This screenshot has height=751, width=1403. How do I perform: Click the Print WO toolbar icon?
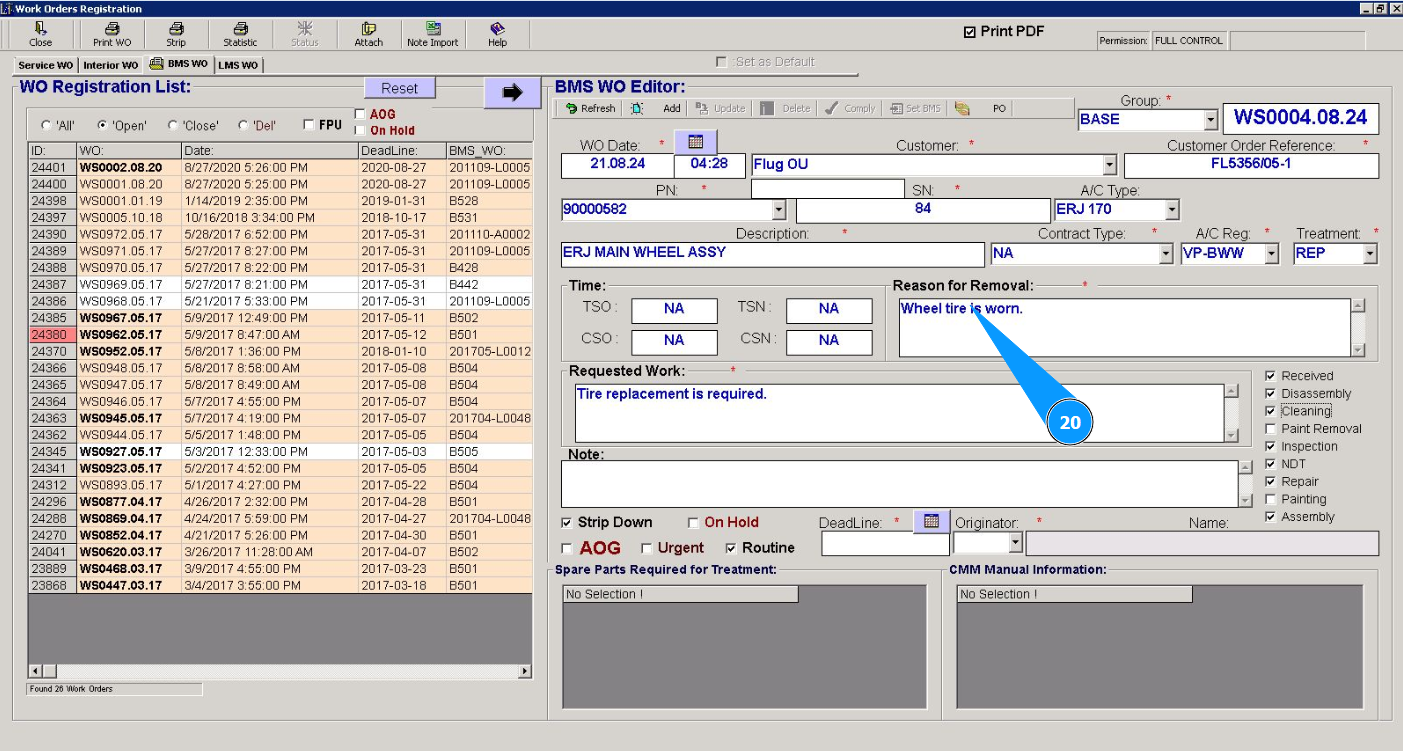[x=112, y=34]
